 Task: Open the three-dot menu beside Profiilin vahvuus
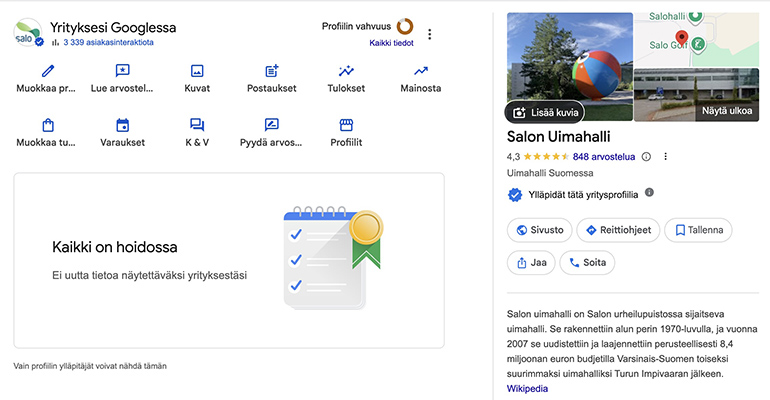430,34
